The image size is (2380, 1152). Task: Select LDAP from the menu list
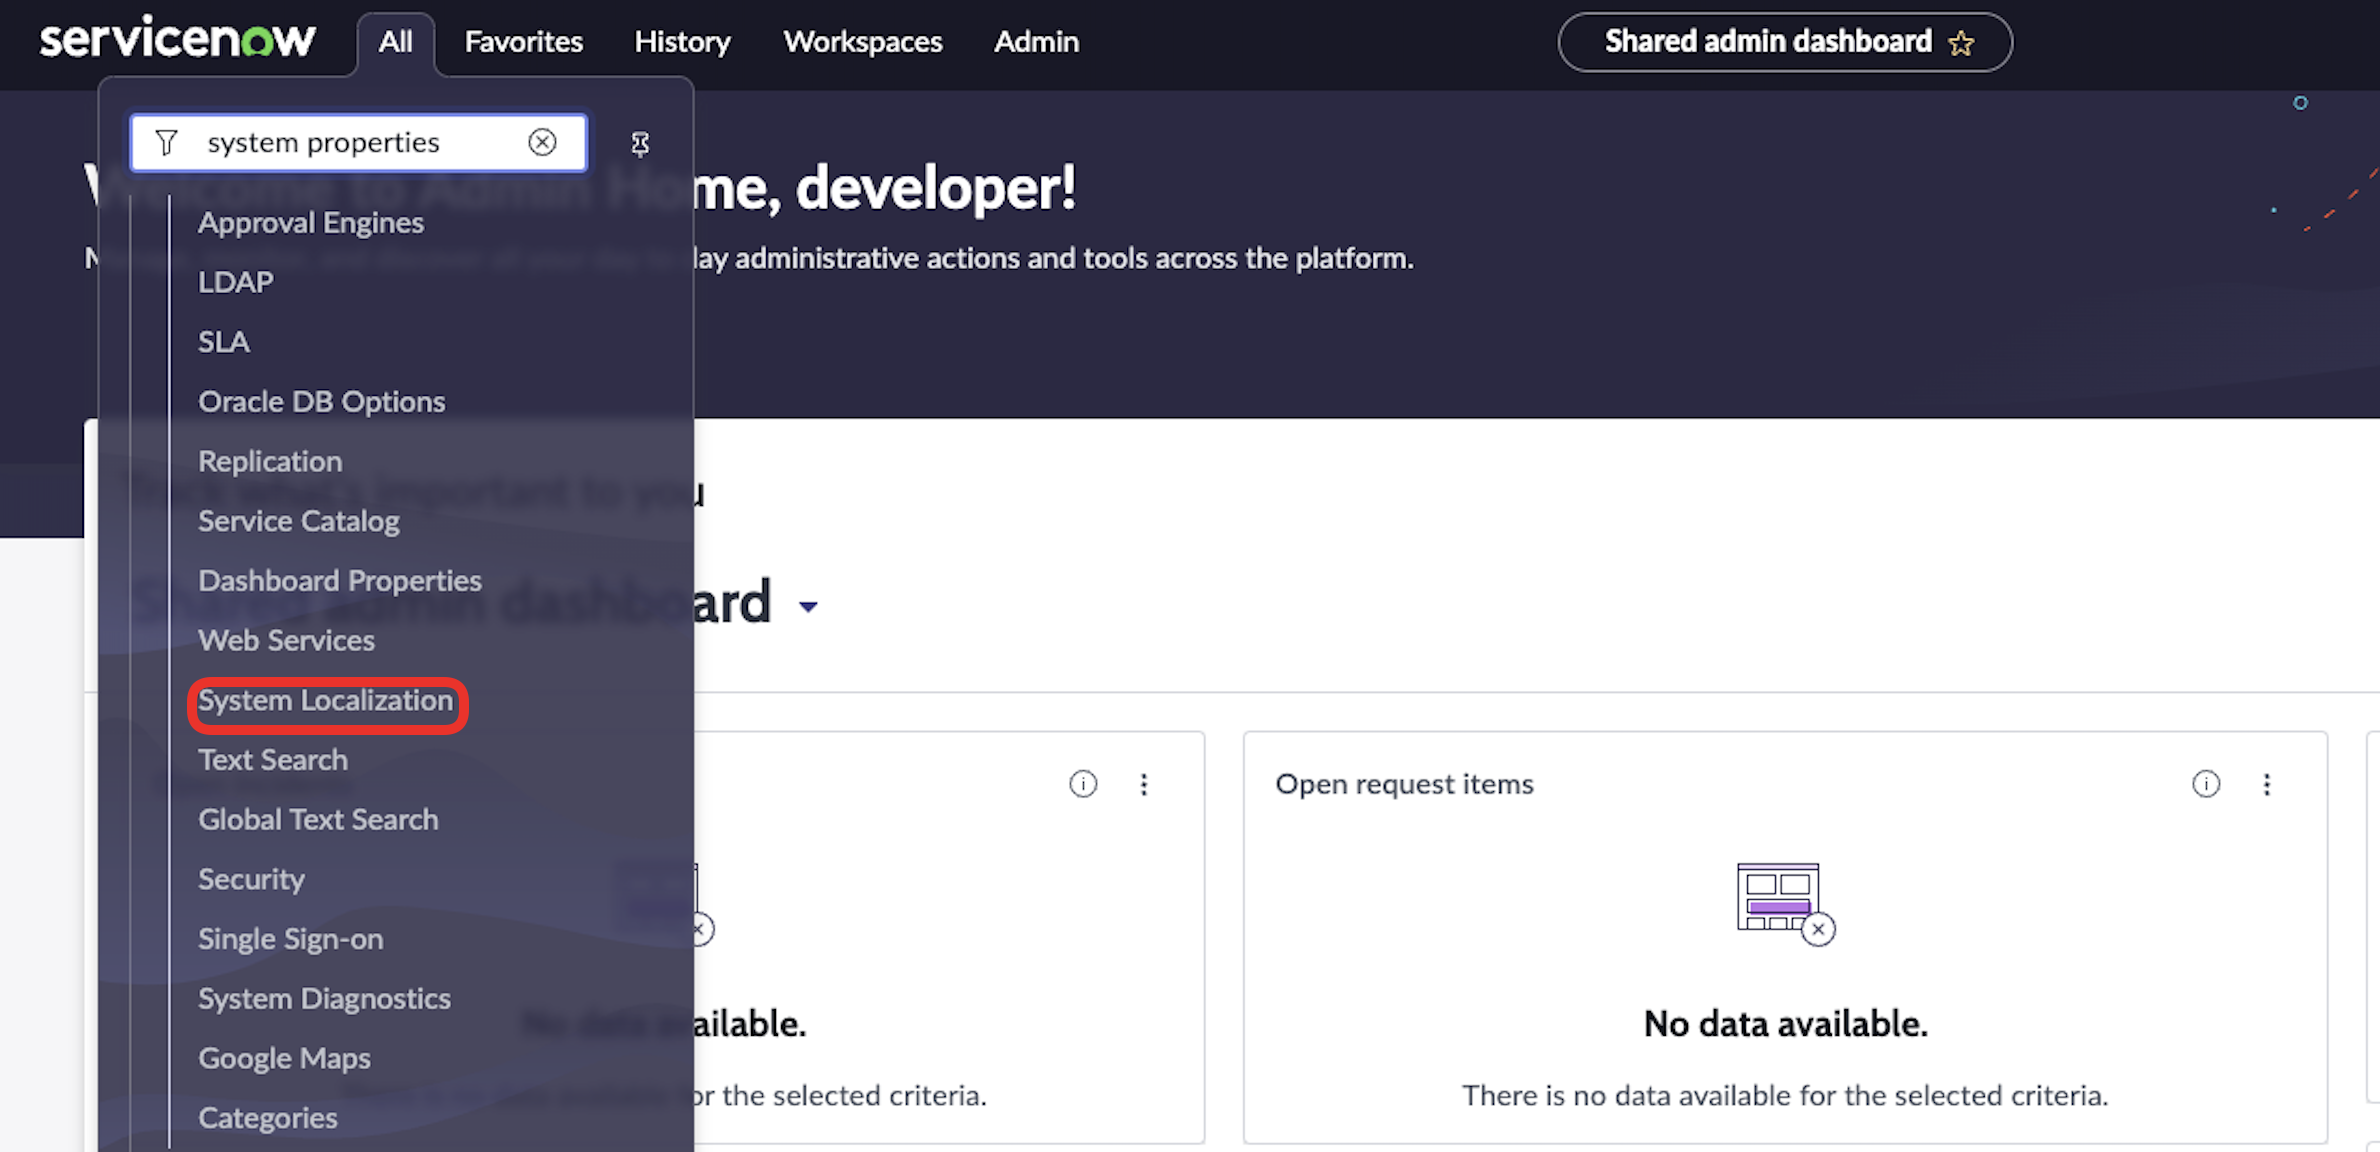click(x=236, y=281)
